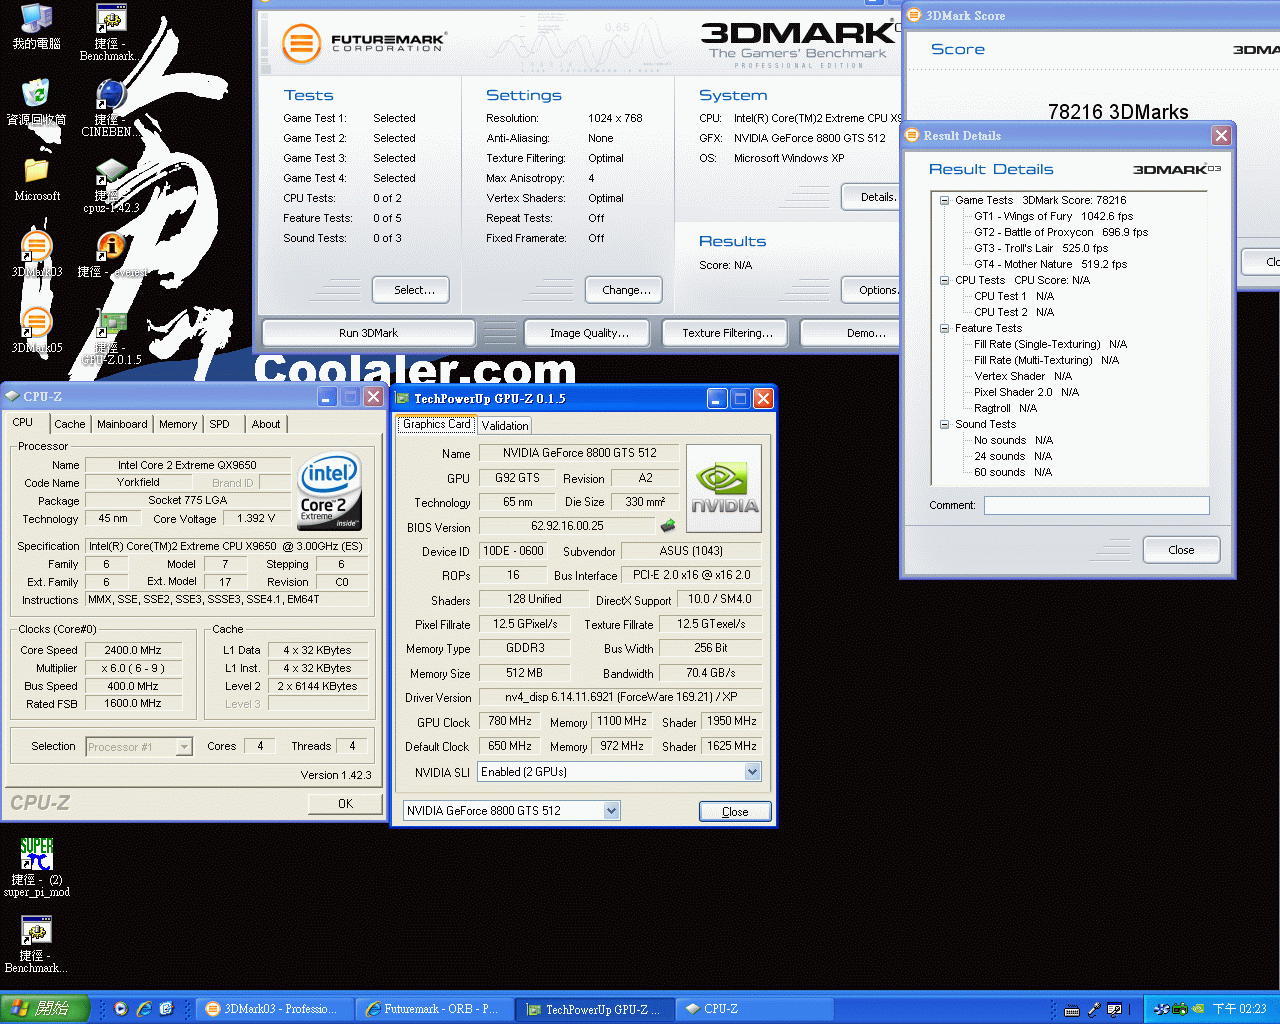Click the Run 3DMark button

[x=368, y=333]
